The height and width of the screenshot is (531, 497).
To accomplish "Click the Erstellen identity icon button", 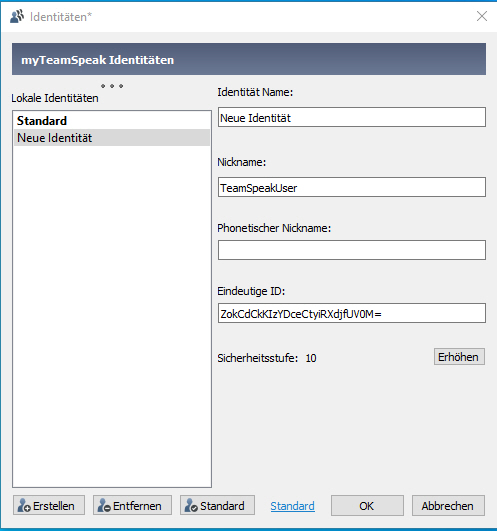I will click(x=49, y=505).
